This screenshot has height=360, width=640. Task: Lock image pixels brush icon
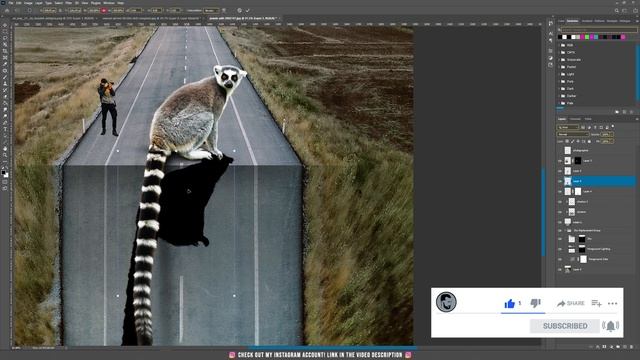click(x=573, y=141)
